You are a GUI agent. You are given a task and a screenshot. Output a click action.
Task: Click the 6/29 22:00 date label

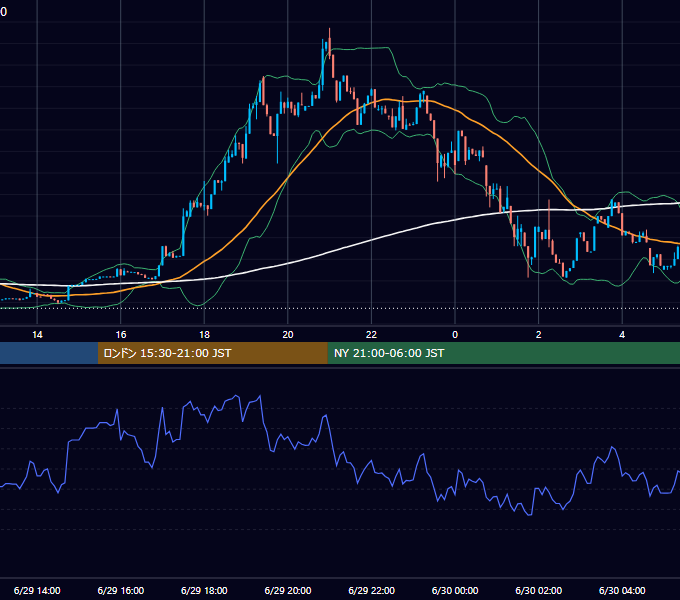coord(371,590)
